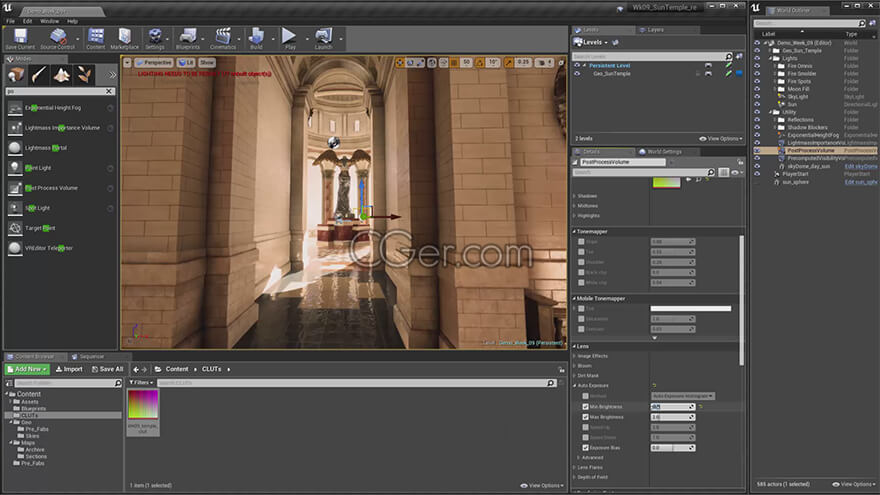Toggle the grid snap icon in viewport
The height and width of the screenshot is (495, 880).
[x=454, y=63]
